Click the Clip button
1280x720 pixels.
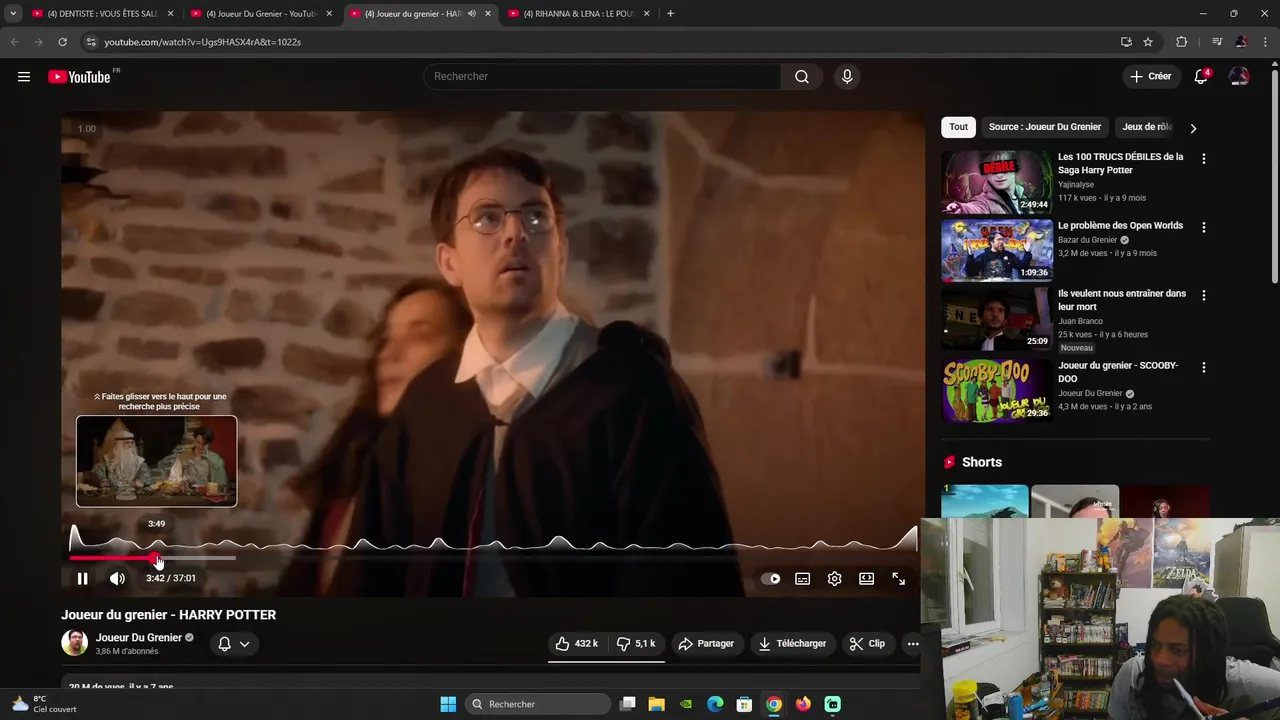(867, 644)
